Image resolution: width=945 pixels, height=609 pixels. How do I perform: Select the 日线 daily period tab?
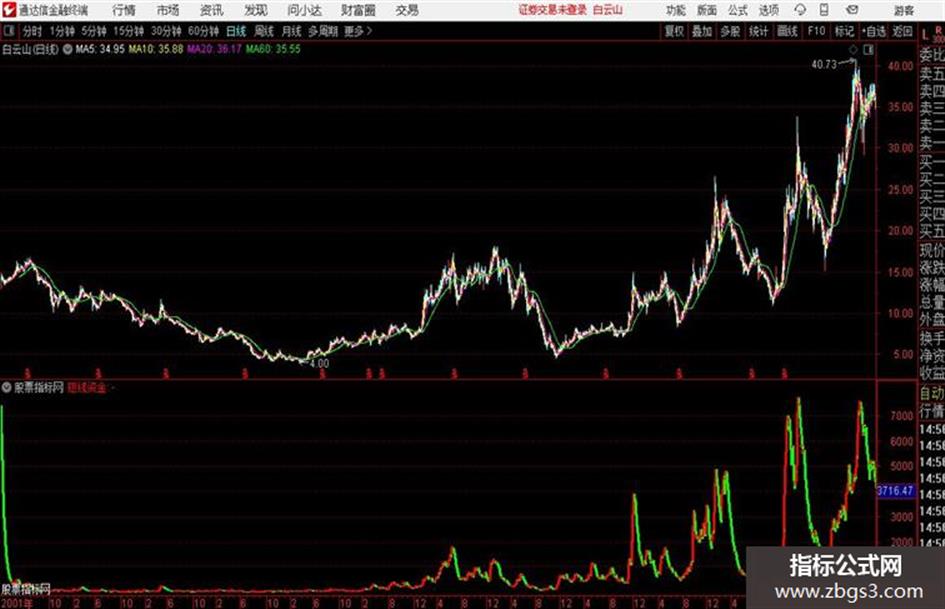coord(236,31)
